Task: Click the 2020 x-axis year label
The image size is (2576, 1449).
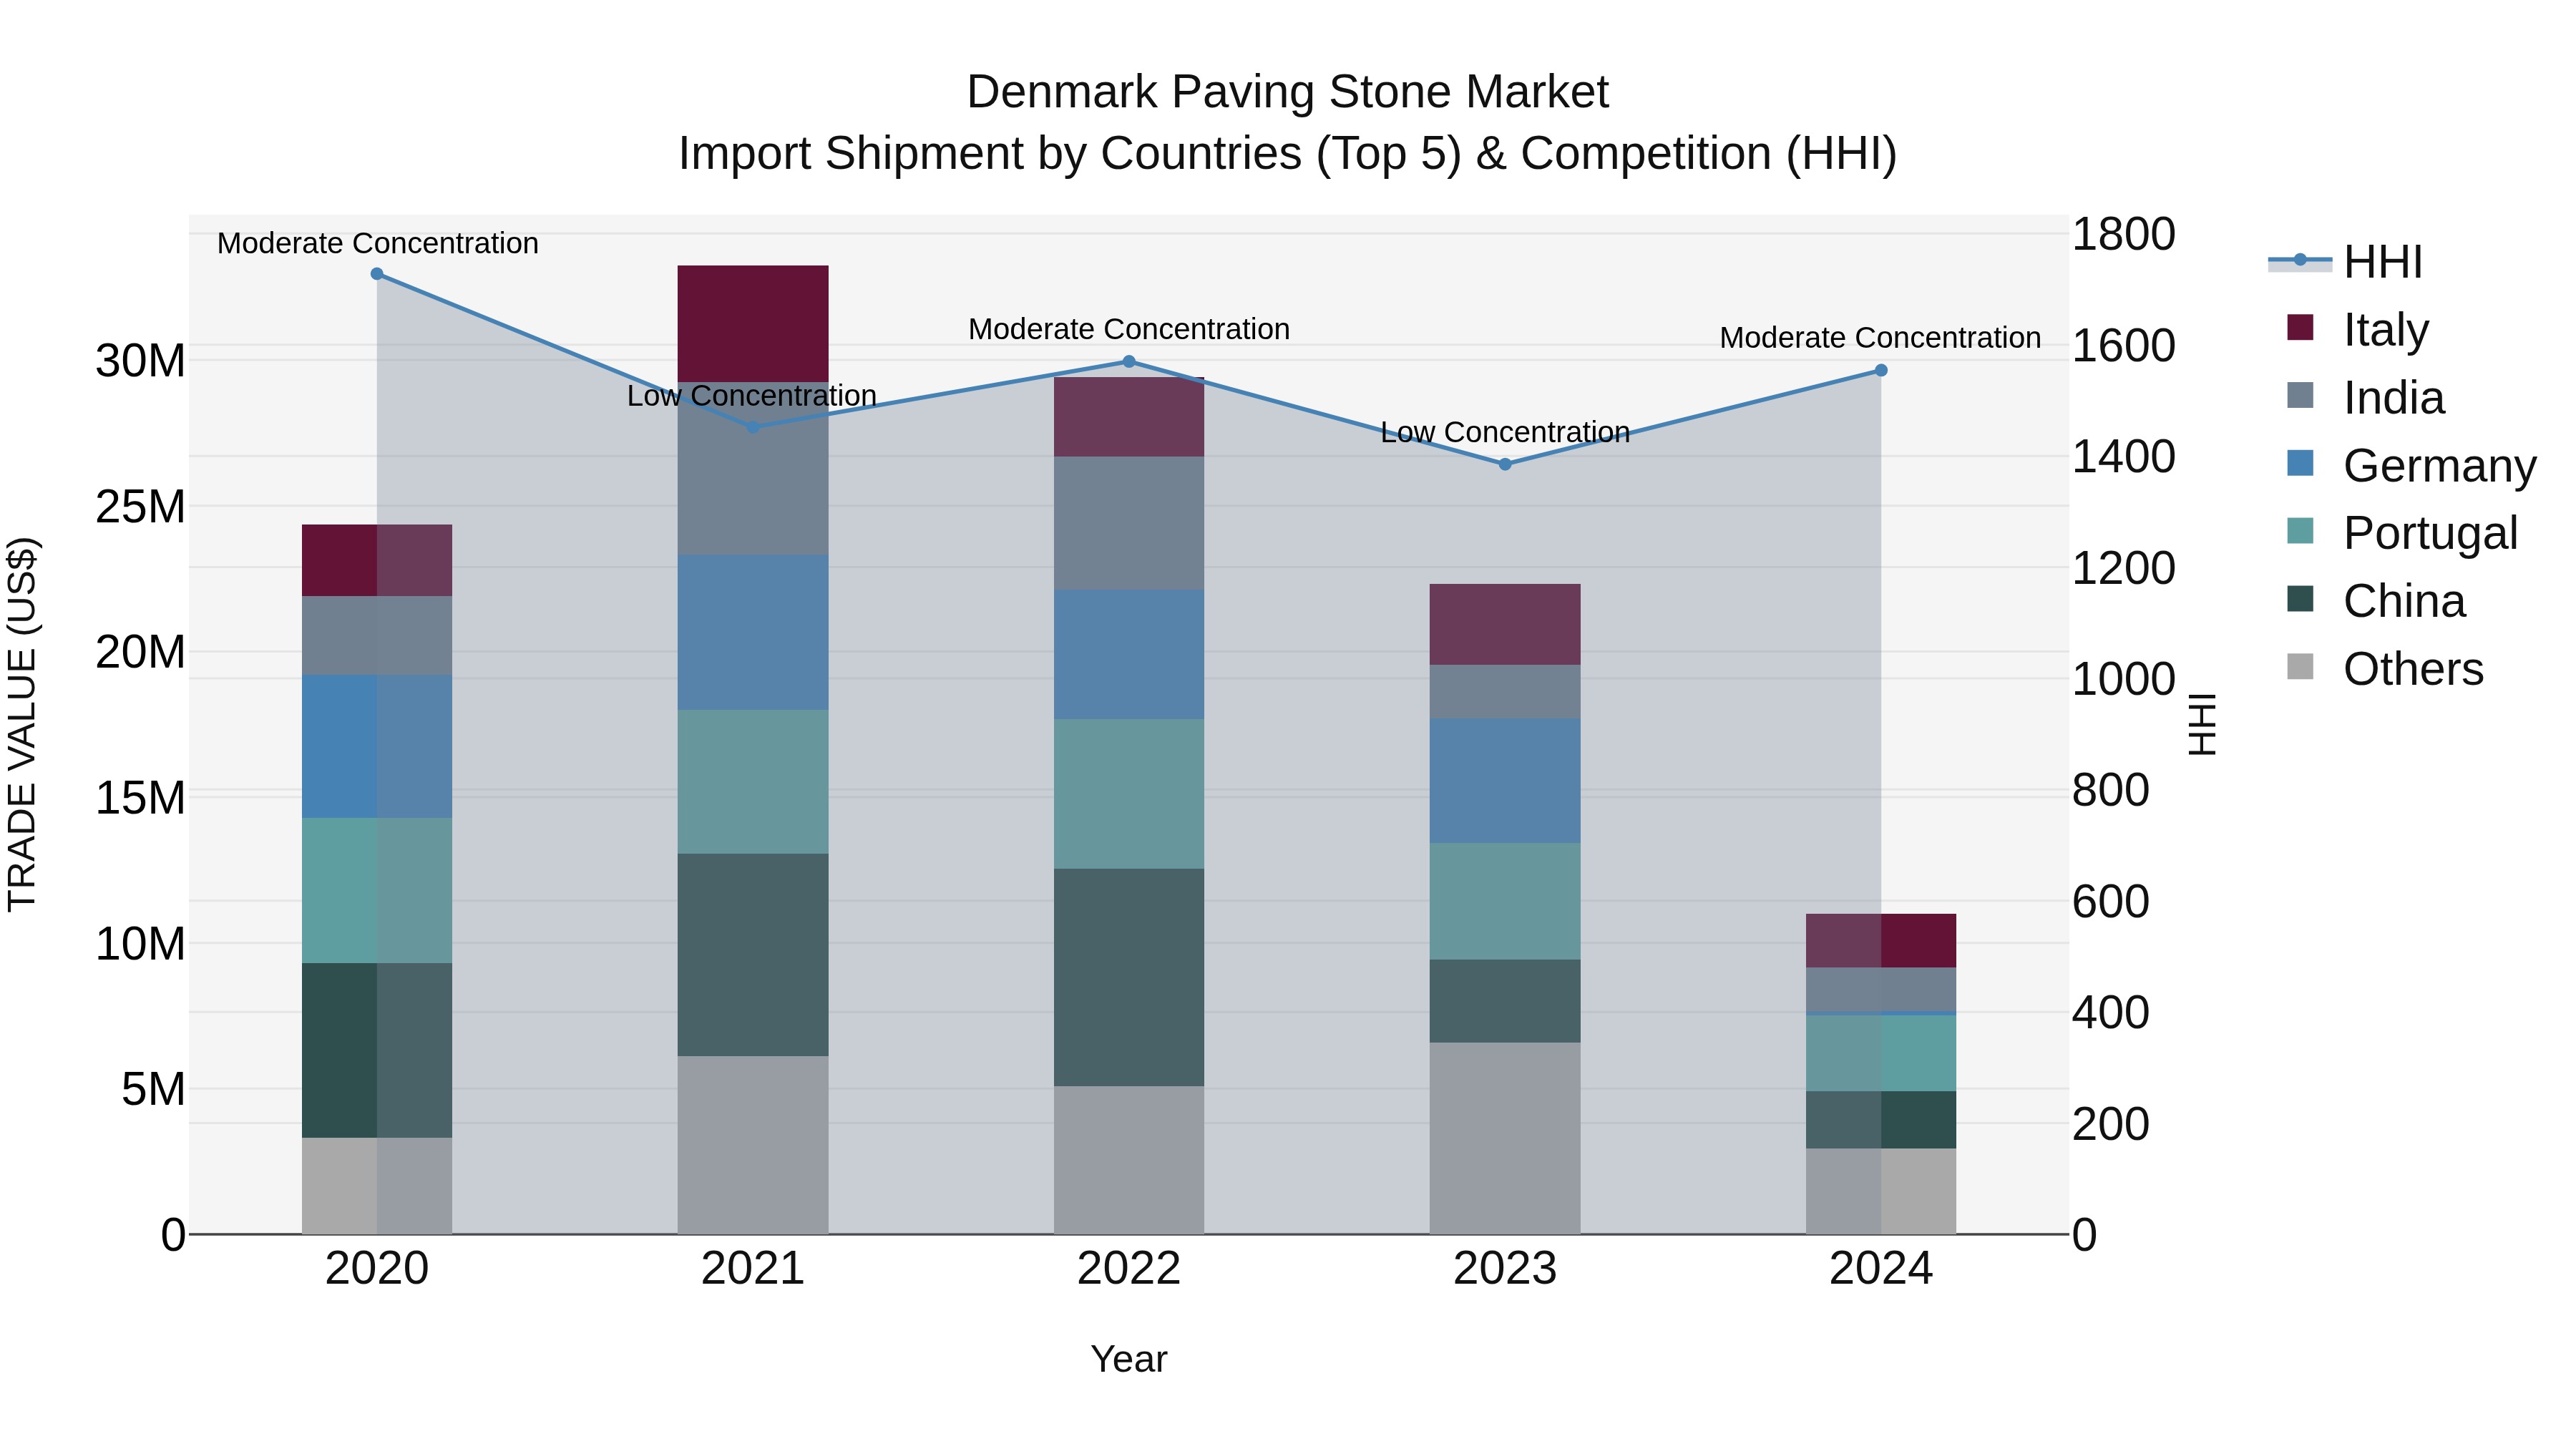Action: point(377,1269)
